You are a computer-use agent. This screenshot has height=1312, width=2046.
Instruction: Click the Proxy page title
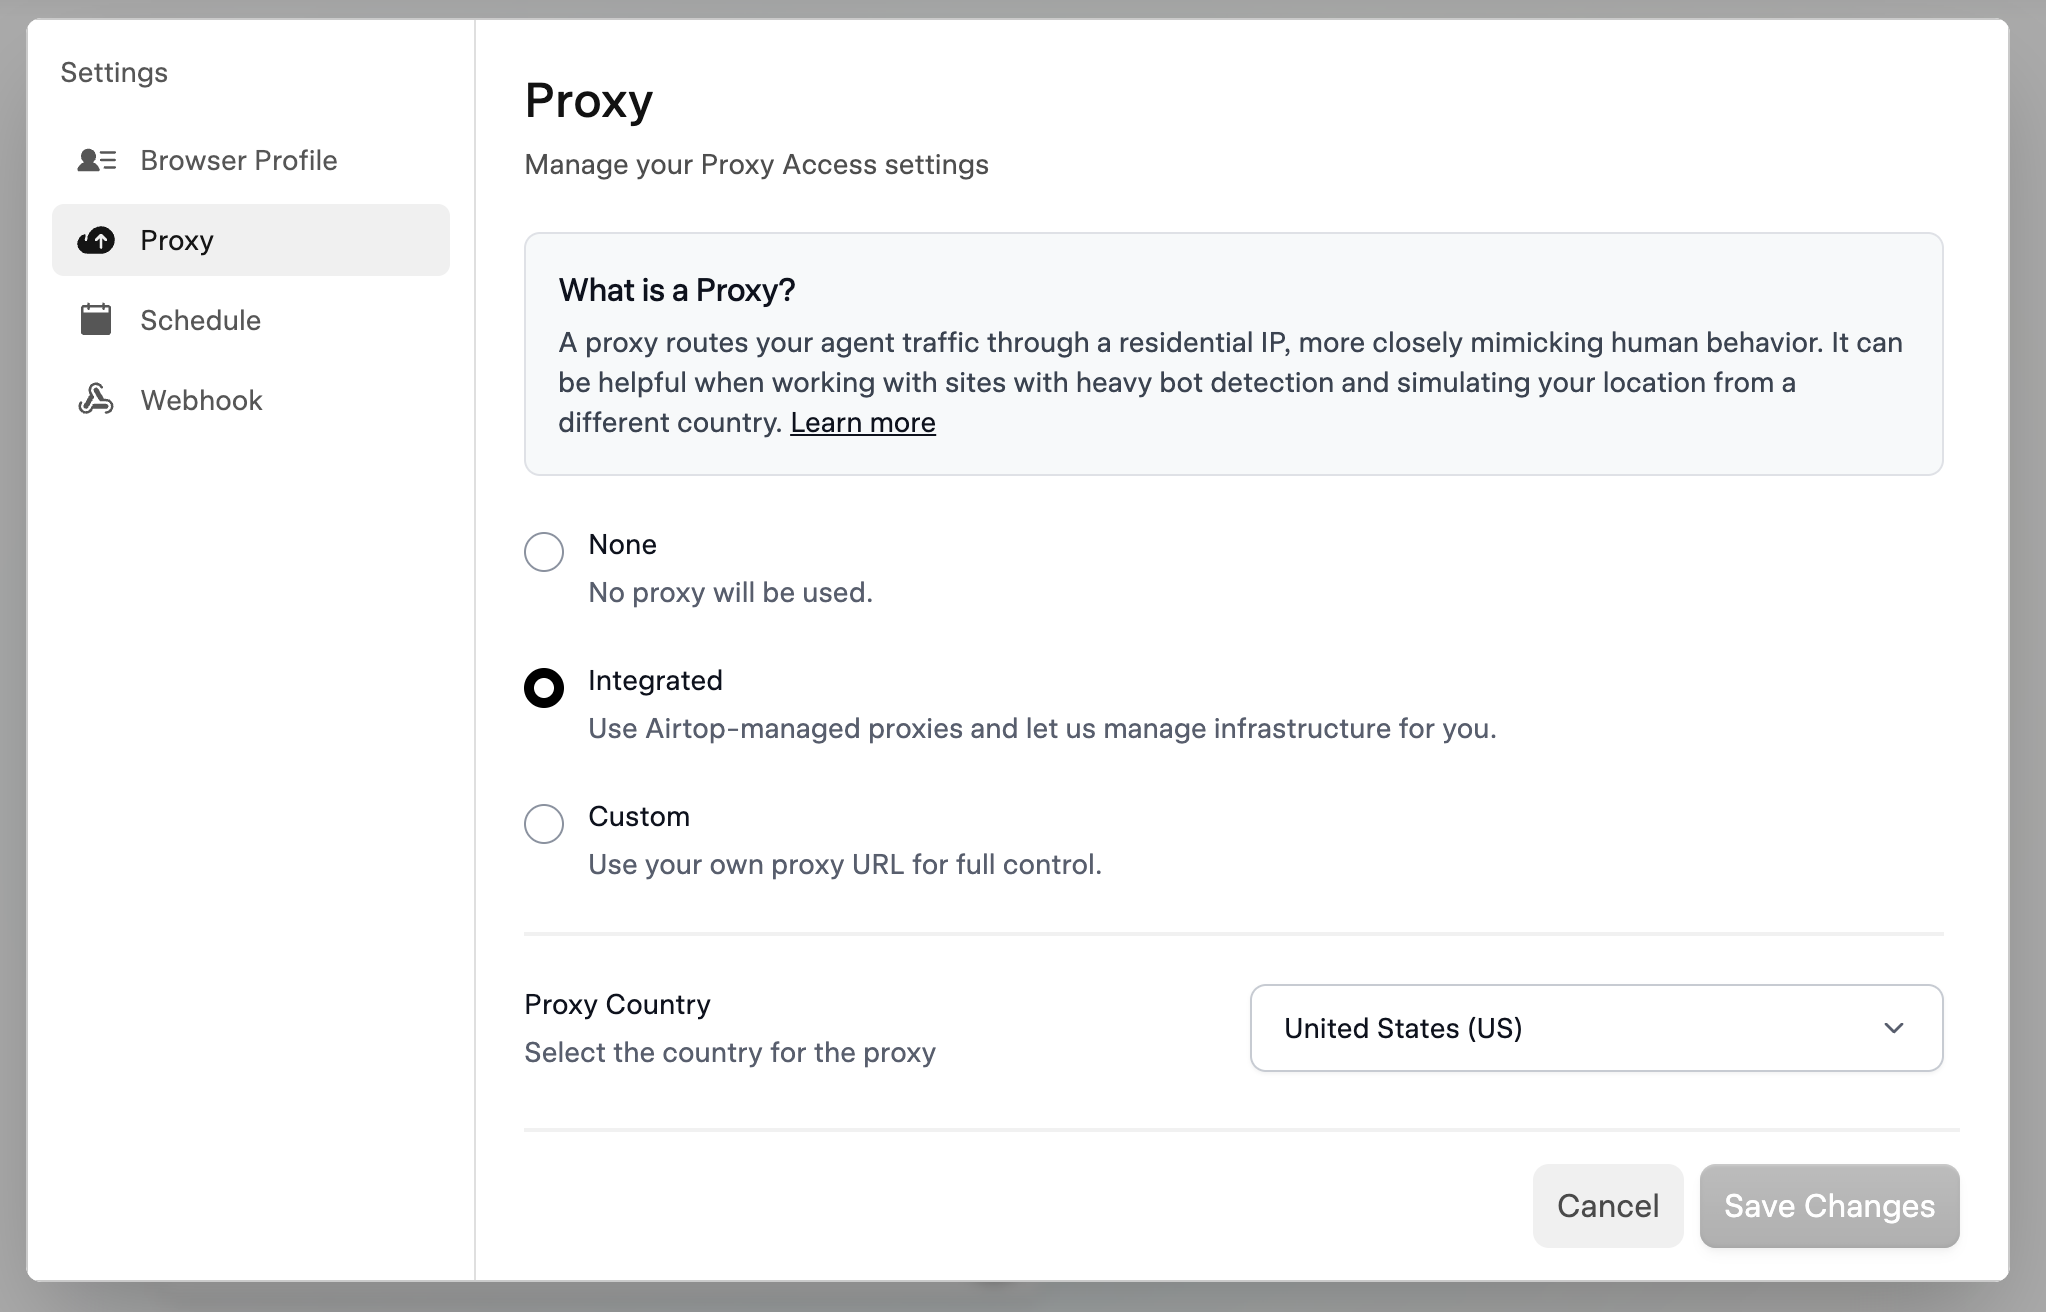(x=588, y=99)
